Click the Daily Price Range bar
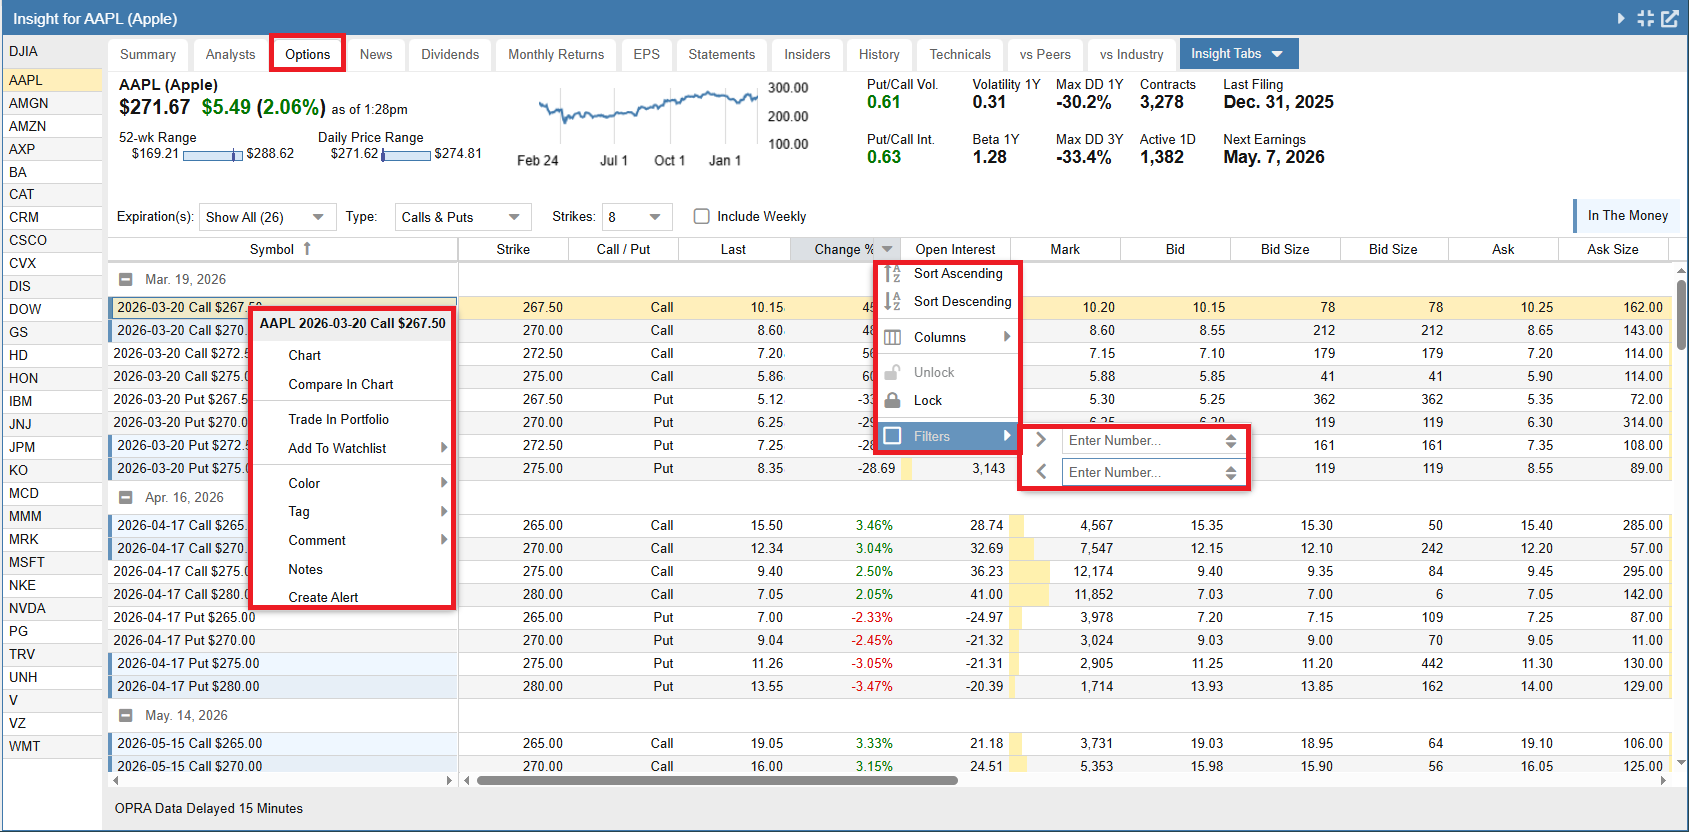 click(x=406, y=155)
